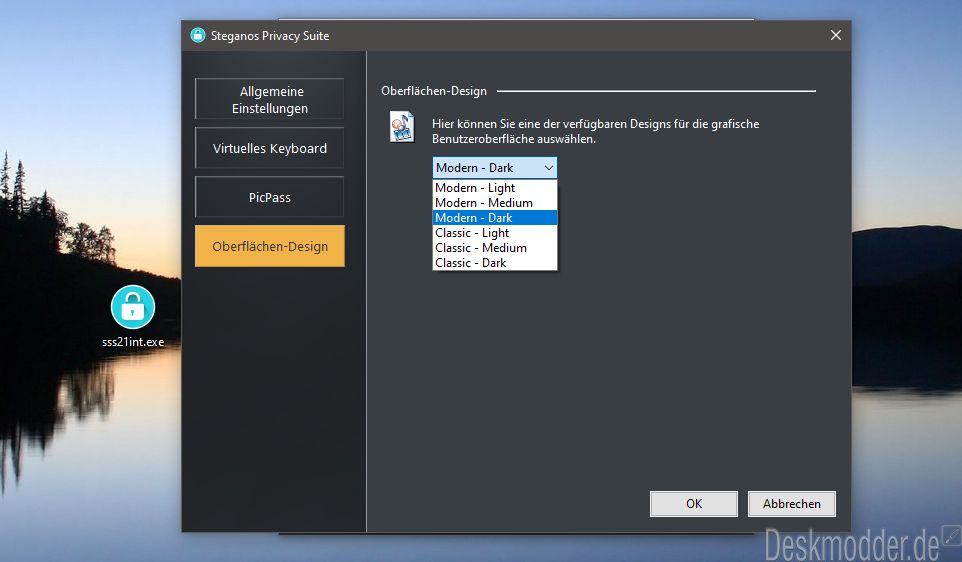This screenshot has height=562, width=962.
Task: Open the sss21int.exe desktop icon
Action: pos(133,317)
